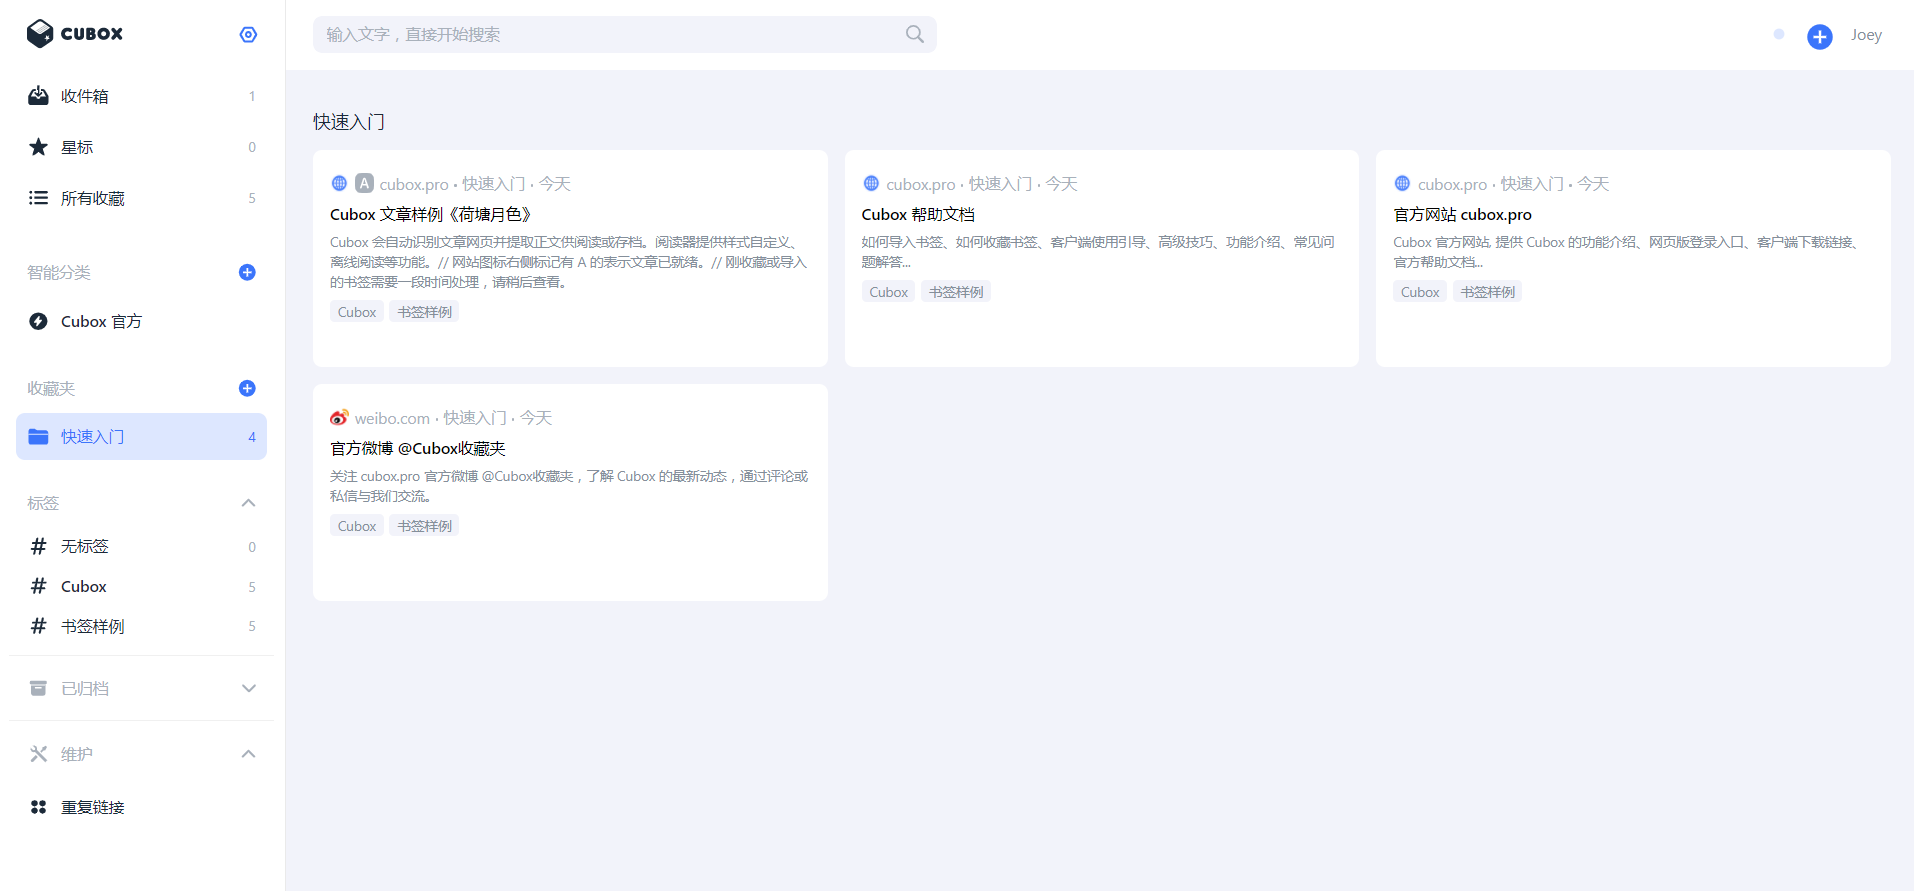Click the 已归档 archive box icon

(38, 688)
